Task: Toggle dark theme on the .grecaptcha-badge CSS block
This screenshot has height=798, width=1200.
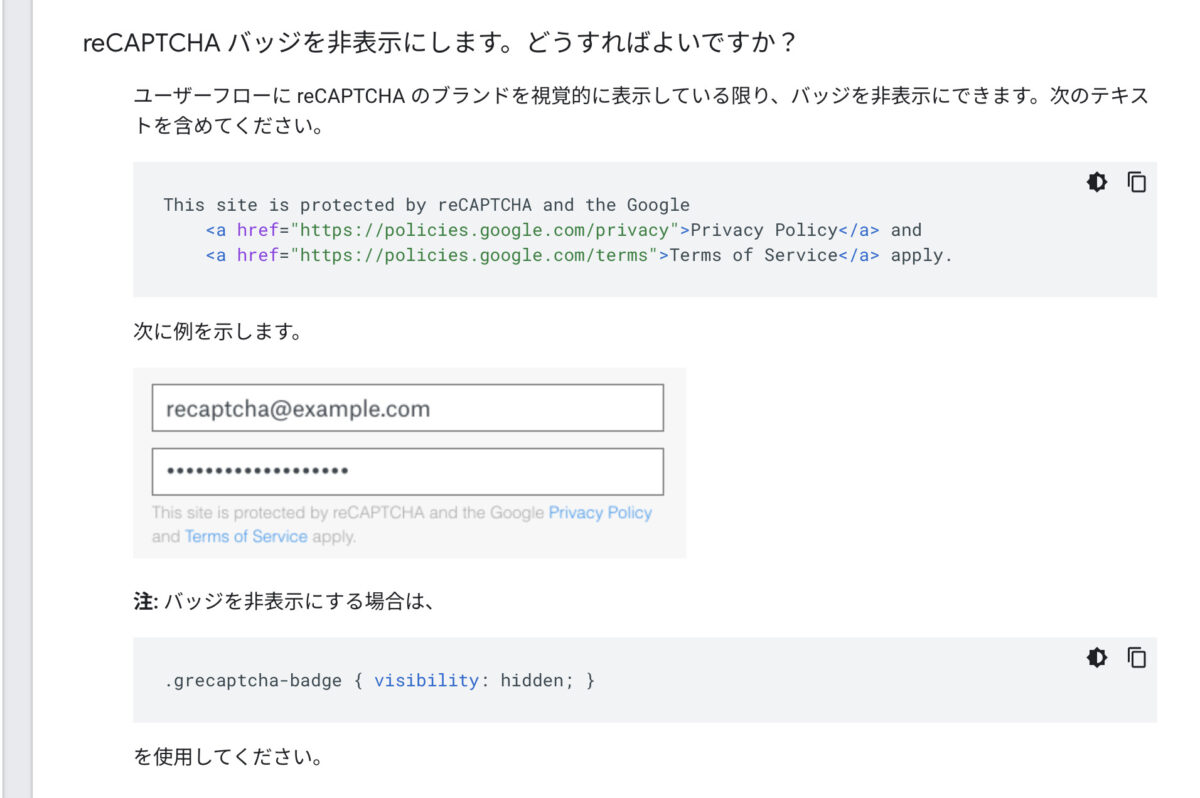Action: (1097, 657)
